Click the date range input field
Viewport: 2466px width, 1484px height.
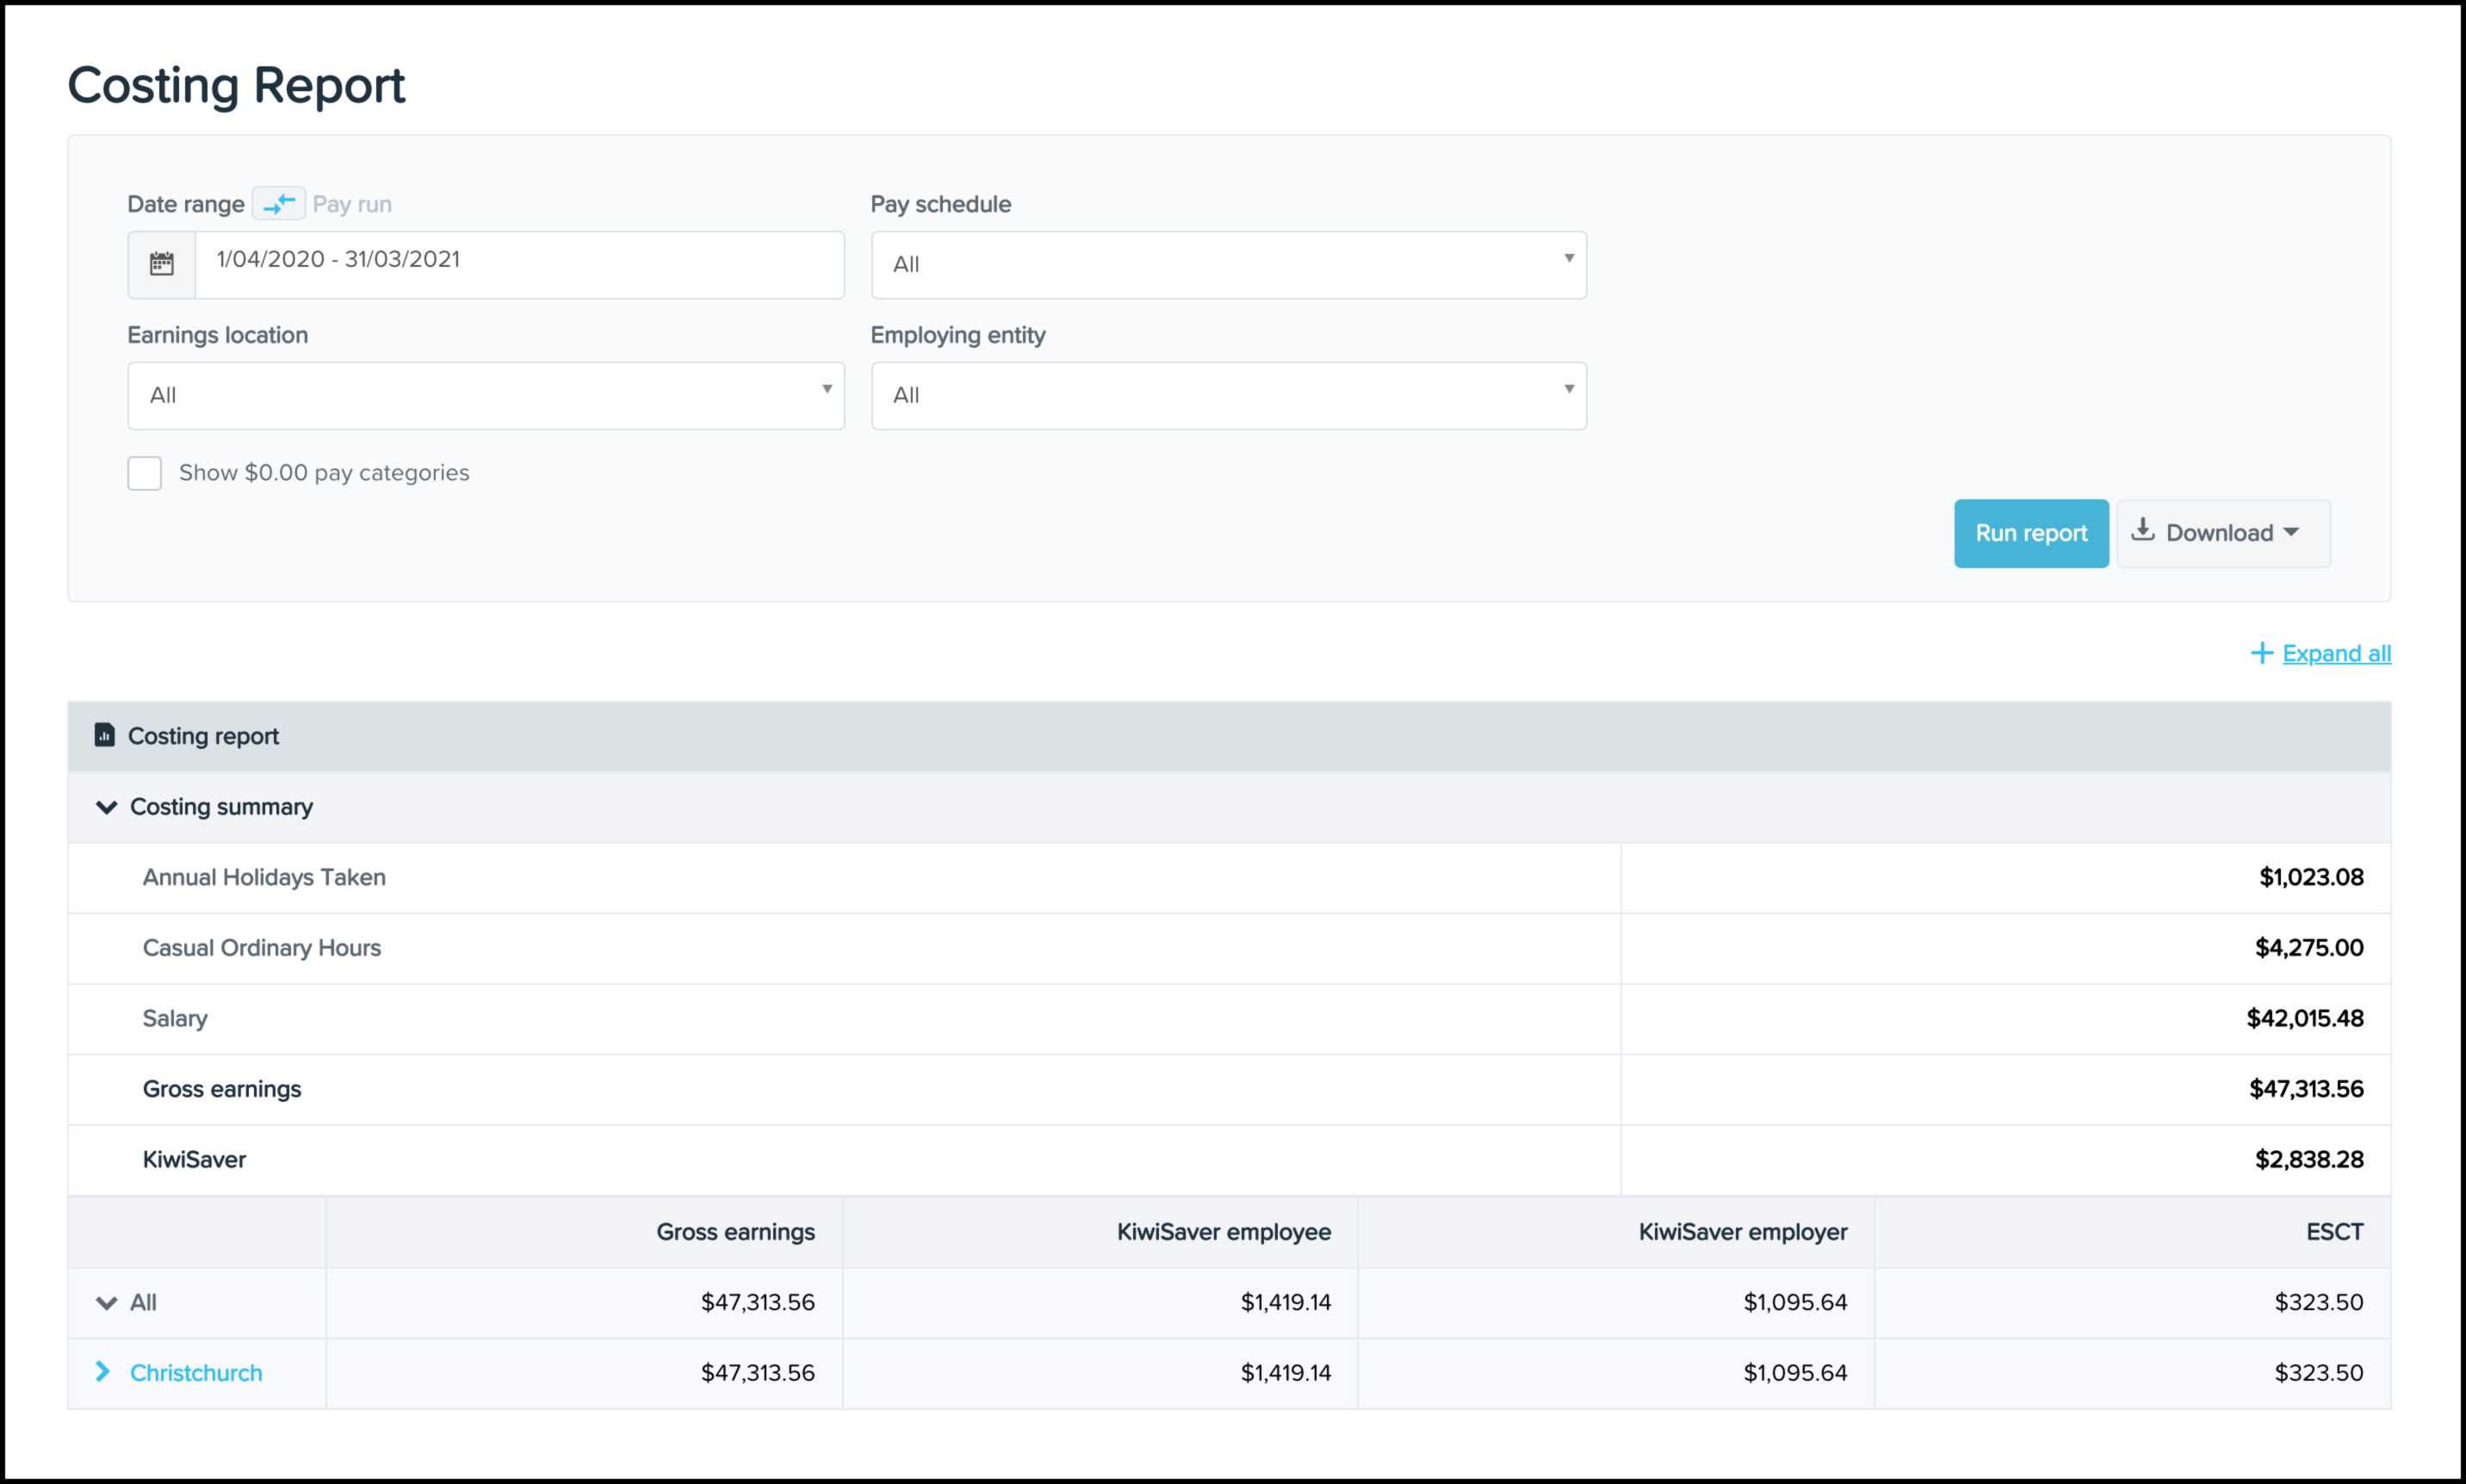(520, 265)
